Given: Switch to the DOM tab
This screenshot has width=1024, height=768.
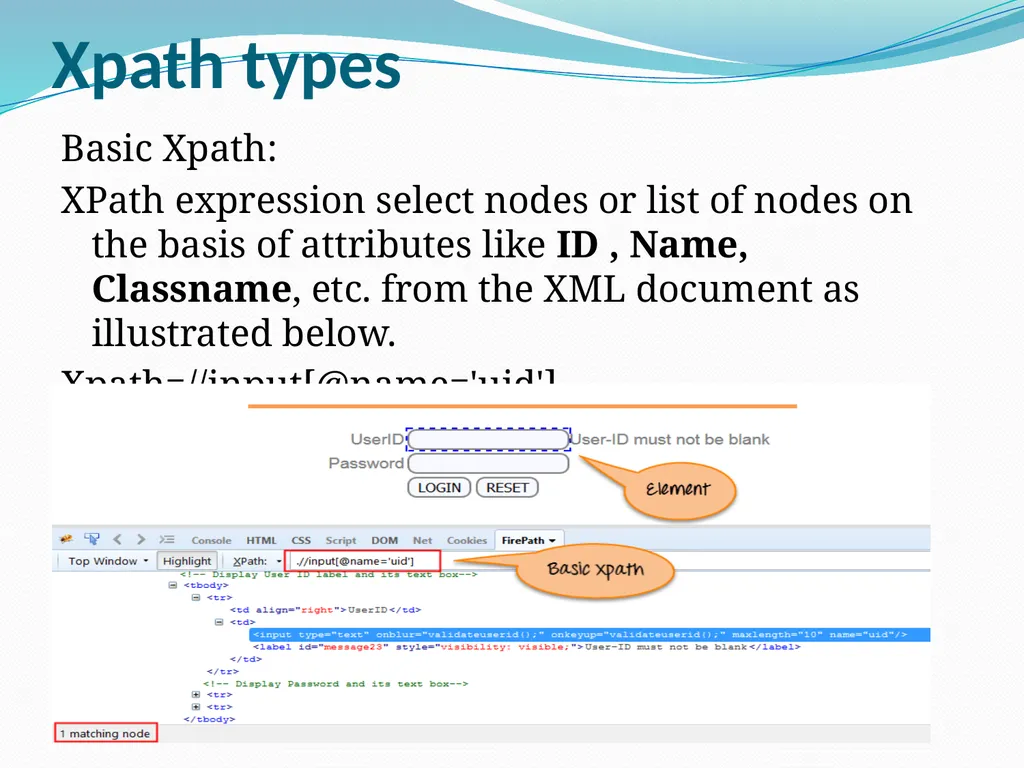Looking at the screenshot, I should [385, 540].
